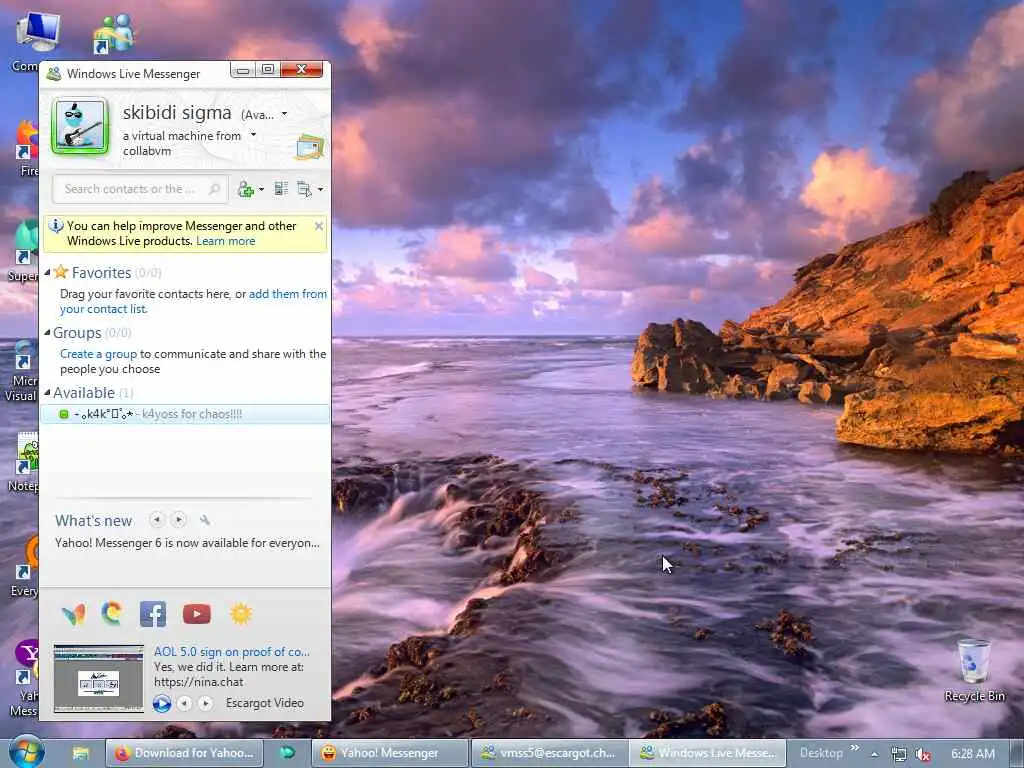Open the Facebook tab icon
The height and width of the screenshot is (768, 1024).
153,614
